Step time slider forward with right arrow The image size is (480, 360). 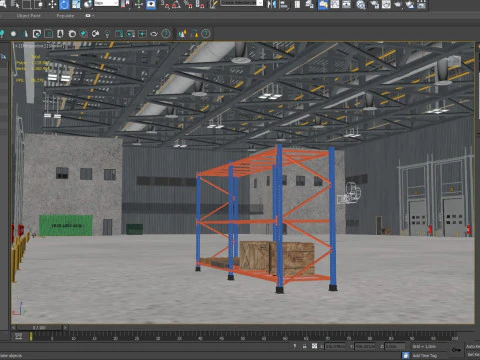pos(65,328)
